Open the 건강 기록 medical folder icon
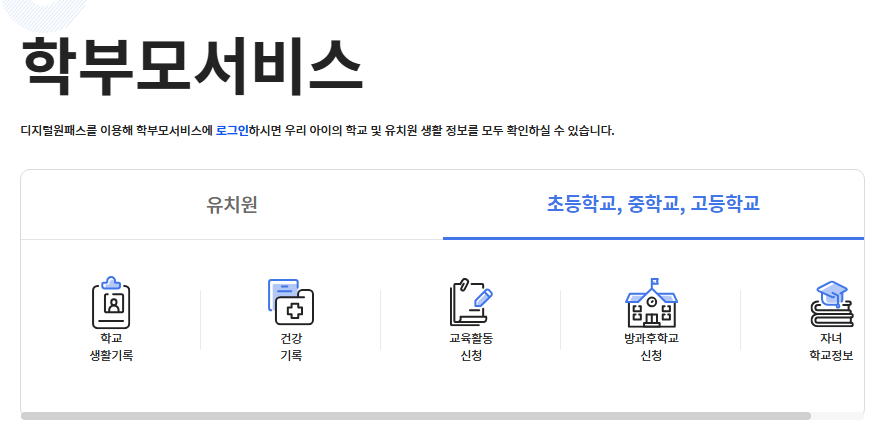The image size is (879, 448). pos(291,302)
